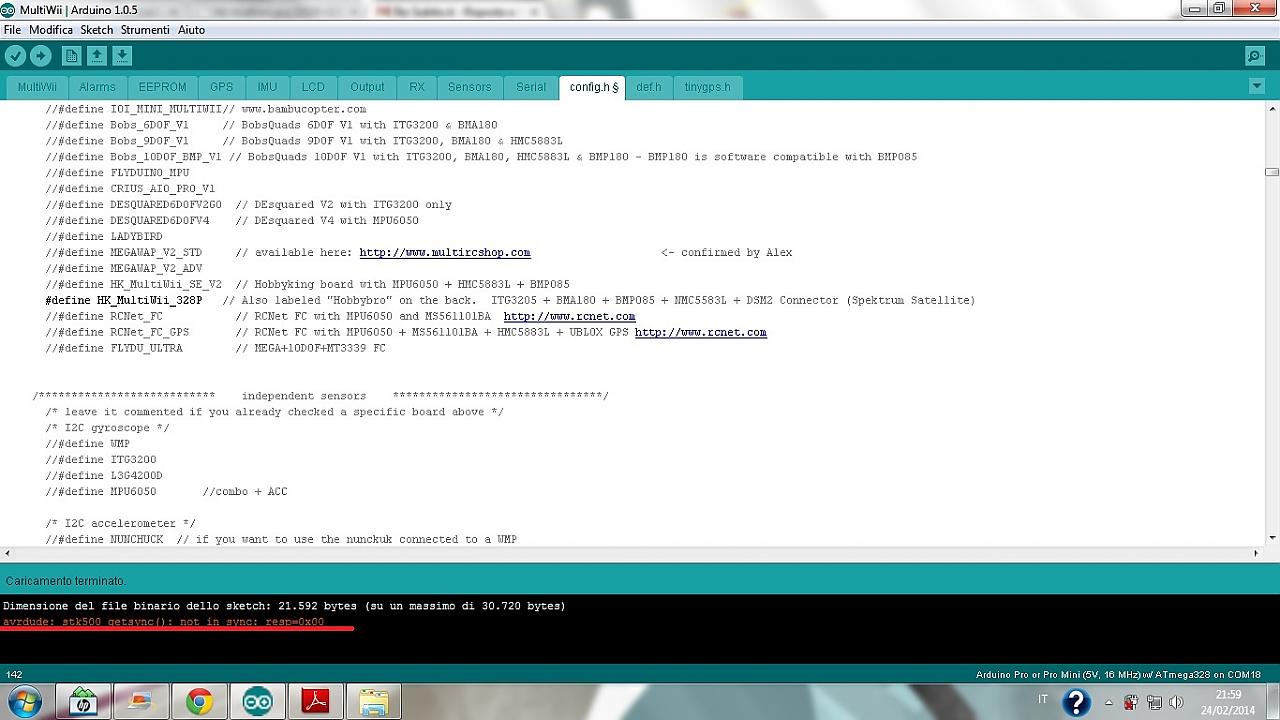Save the sketch with the Save icon
Image resolution: width=1280 pixels, height=720 pixels.
pyautogui.click(x=121, y=56)
